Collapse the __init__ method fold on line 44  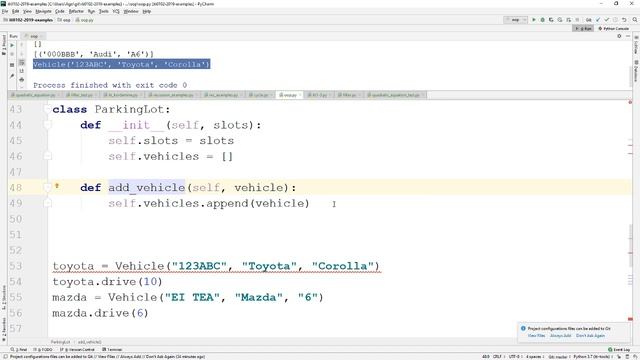tap(47, 125)
